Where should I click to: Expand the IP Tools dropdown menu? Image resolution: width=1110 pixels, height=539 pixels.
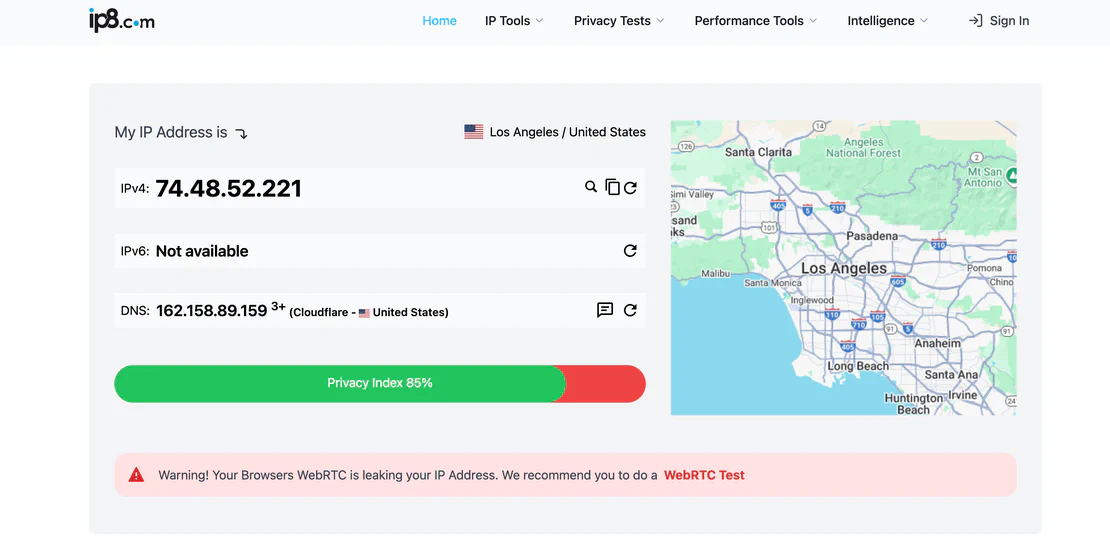[514, 21]
